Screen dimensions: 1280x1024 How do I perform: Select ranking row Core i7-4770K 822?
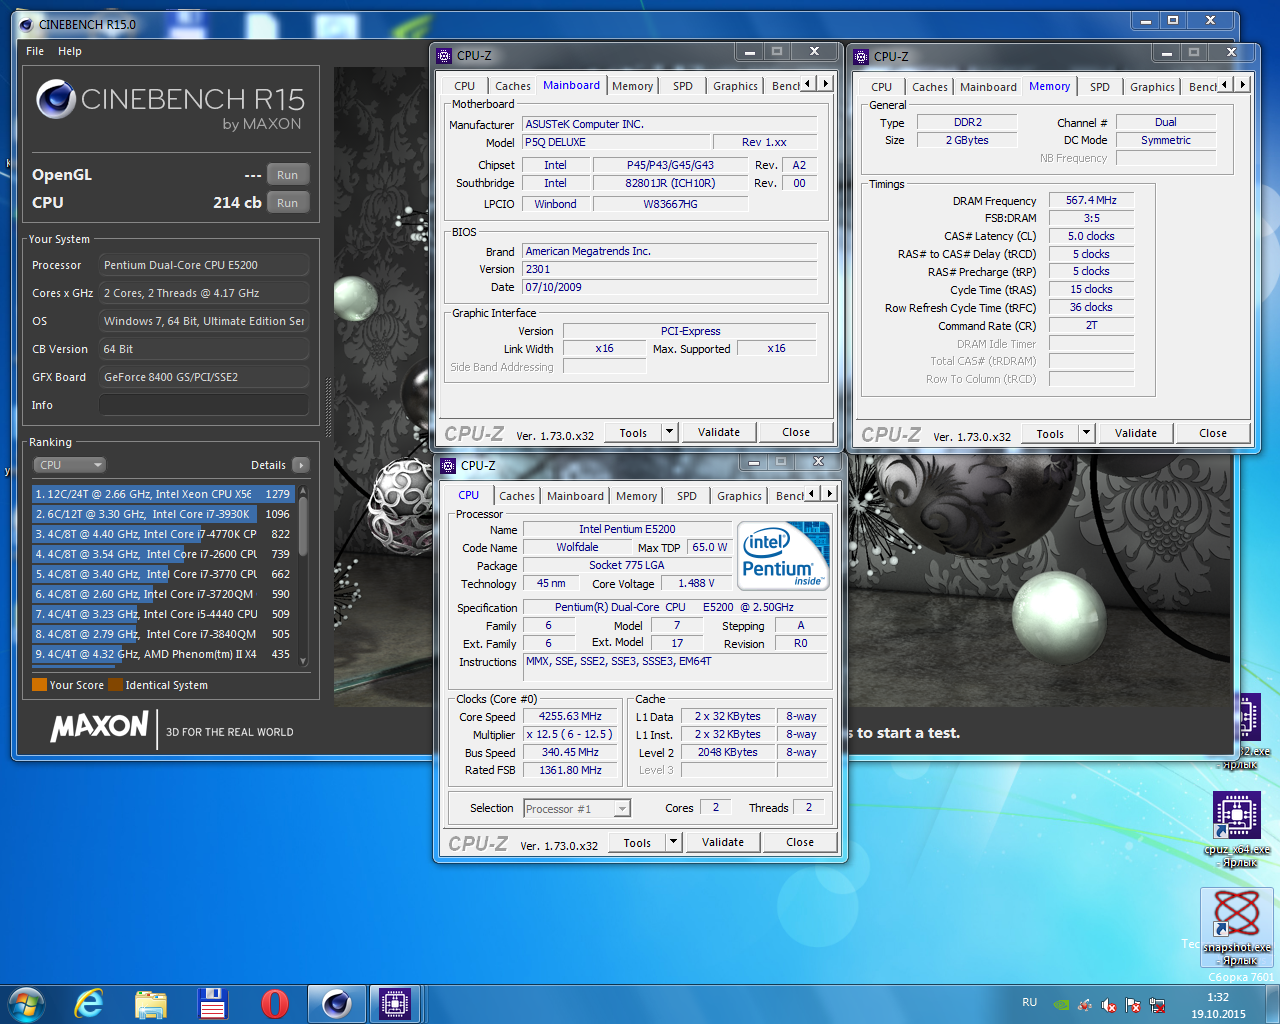(x=163, y=534)
